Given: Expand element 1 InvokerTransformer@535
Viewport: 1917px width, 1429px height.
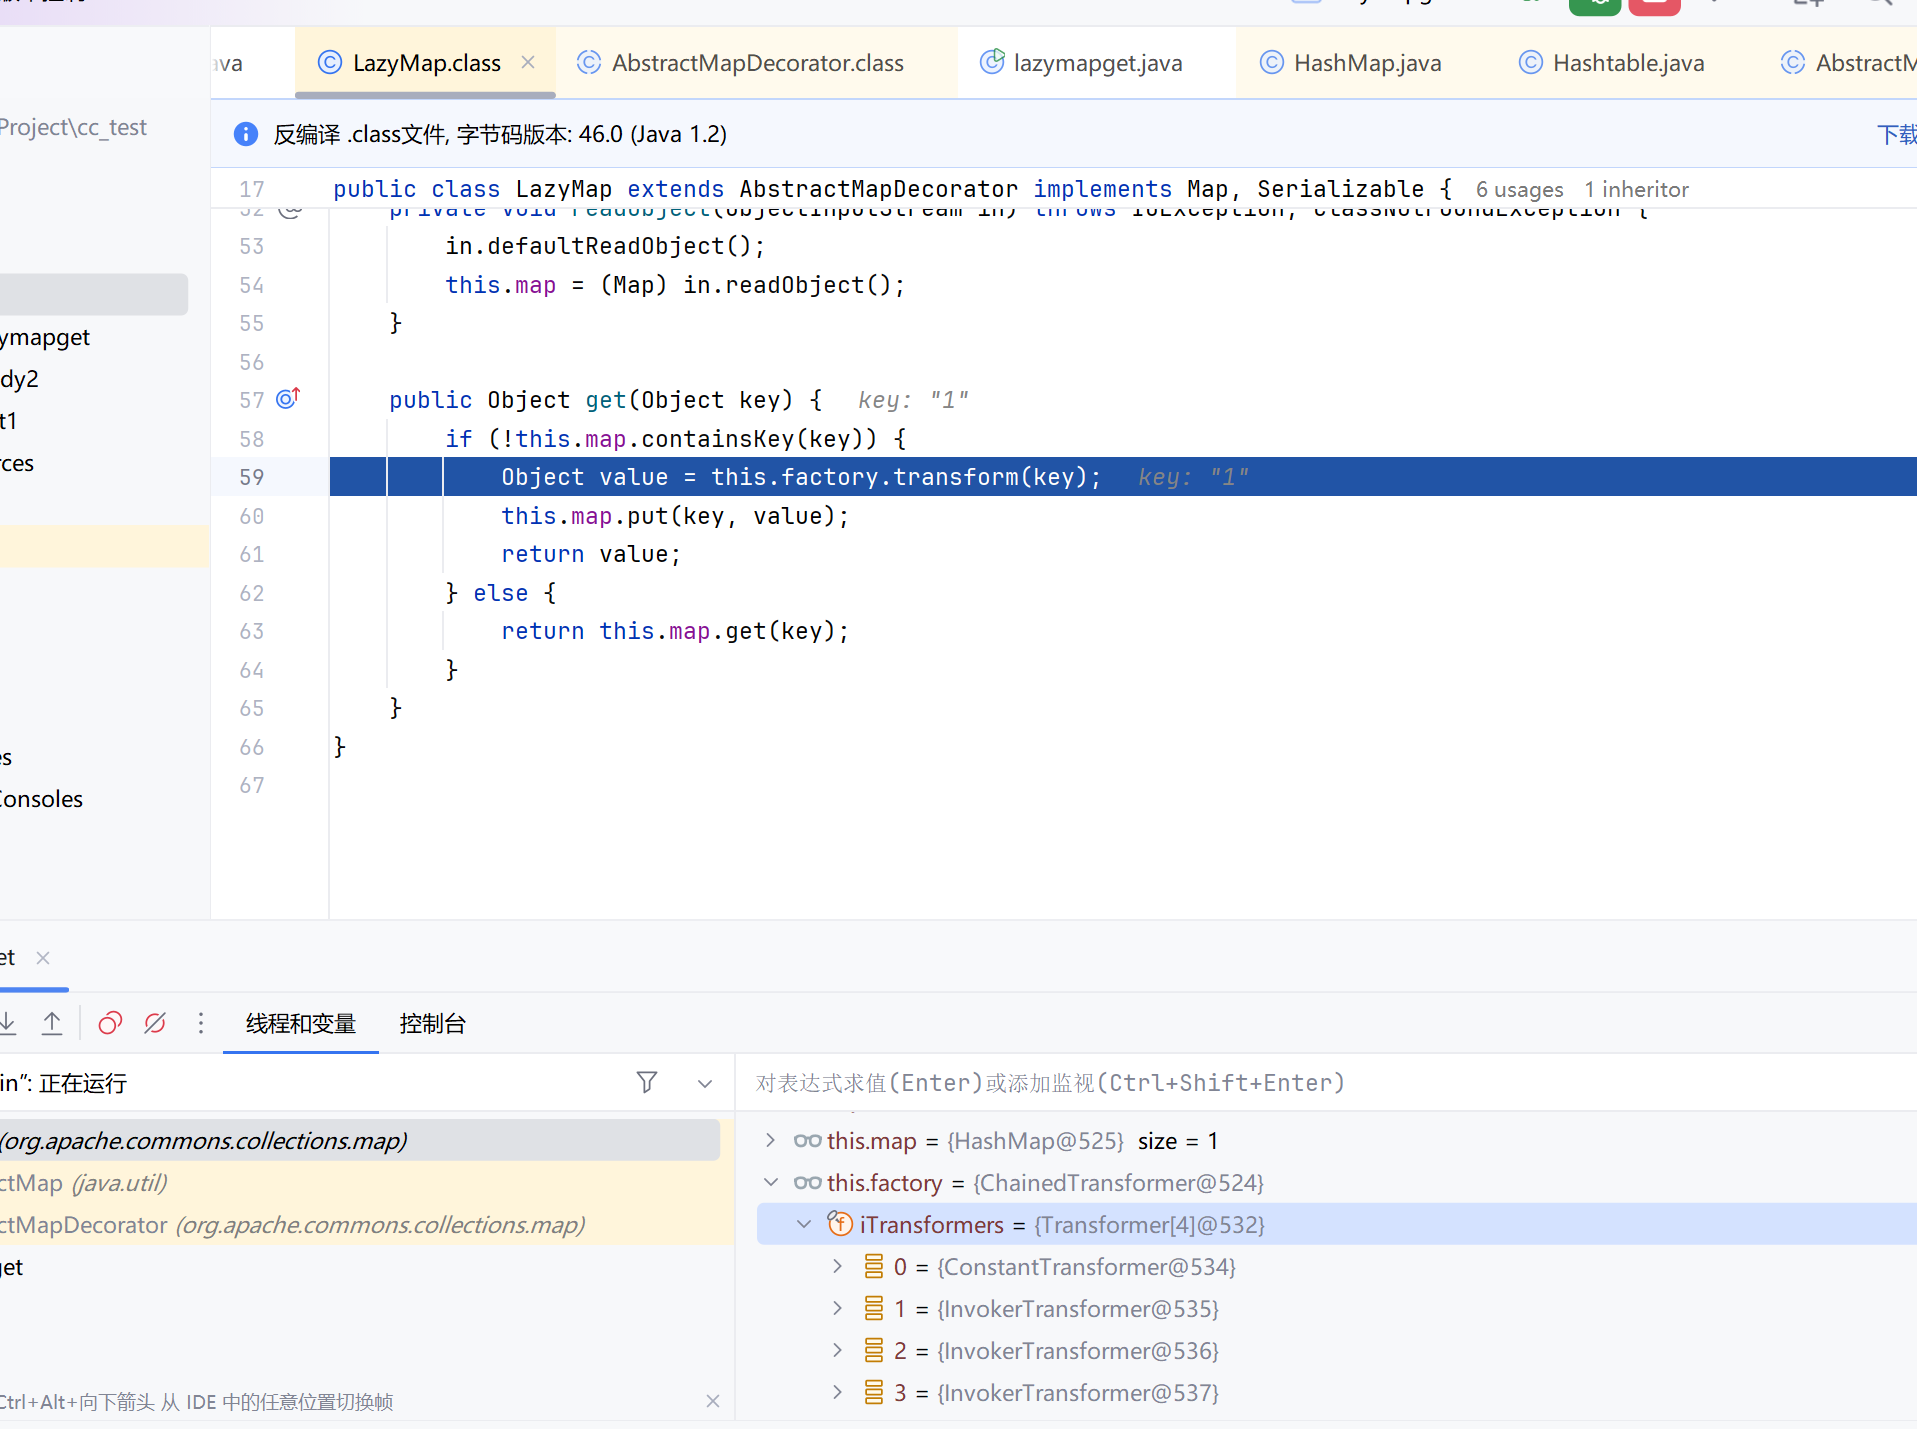Looking at the screenshot, I should [x=837, y=1308].
